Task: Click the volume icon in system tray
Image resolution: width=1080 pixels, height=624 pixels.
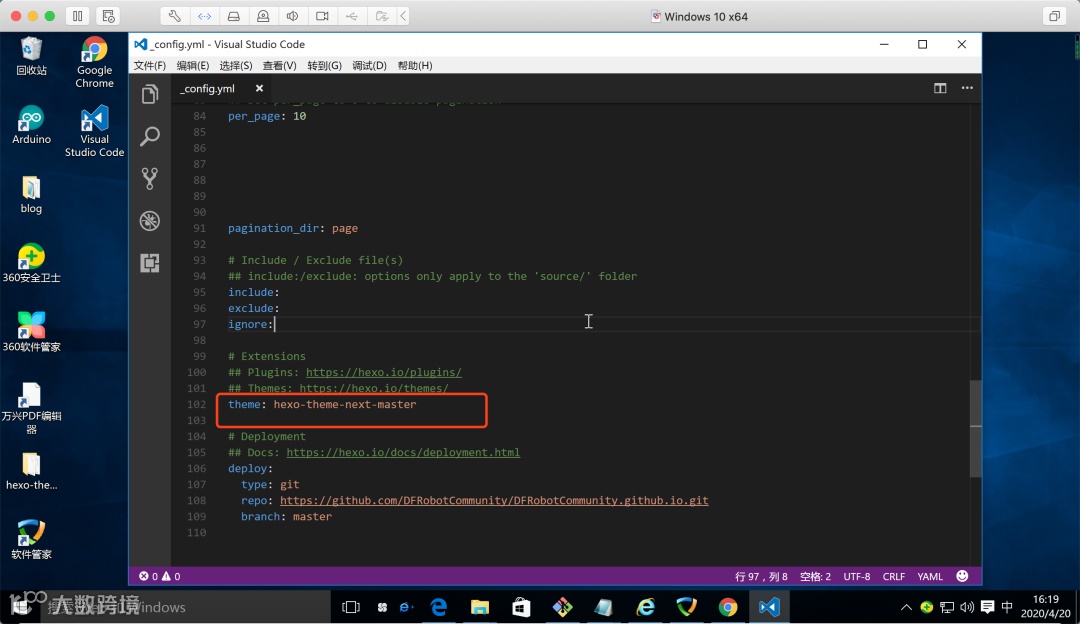Action: coord(967,607)
